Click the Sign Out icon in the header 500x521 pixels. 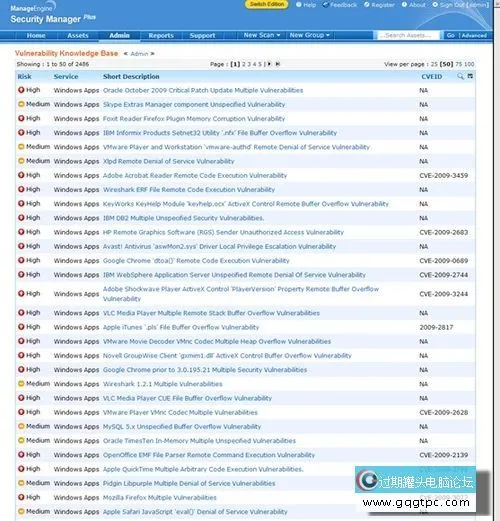coord(435,5)
